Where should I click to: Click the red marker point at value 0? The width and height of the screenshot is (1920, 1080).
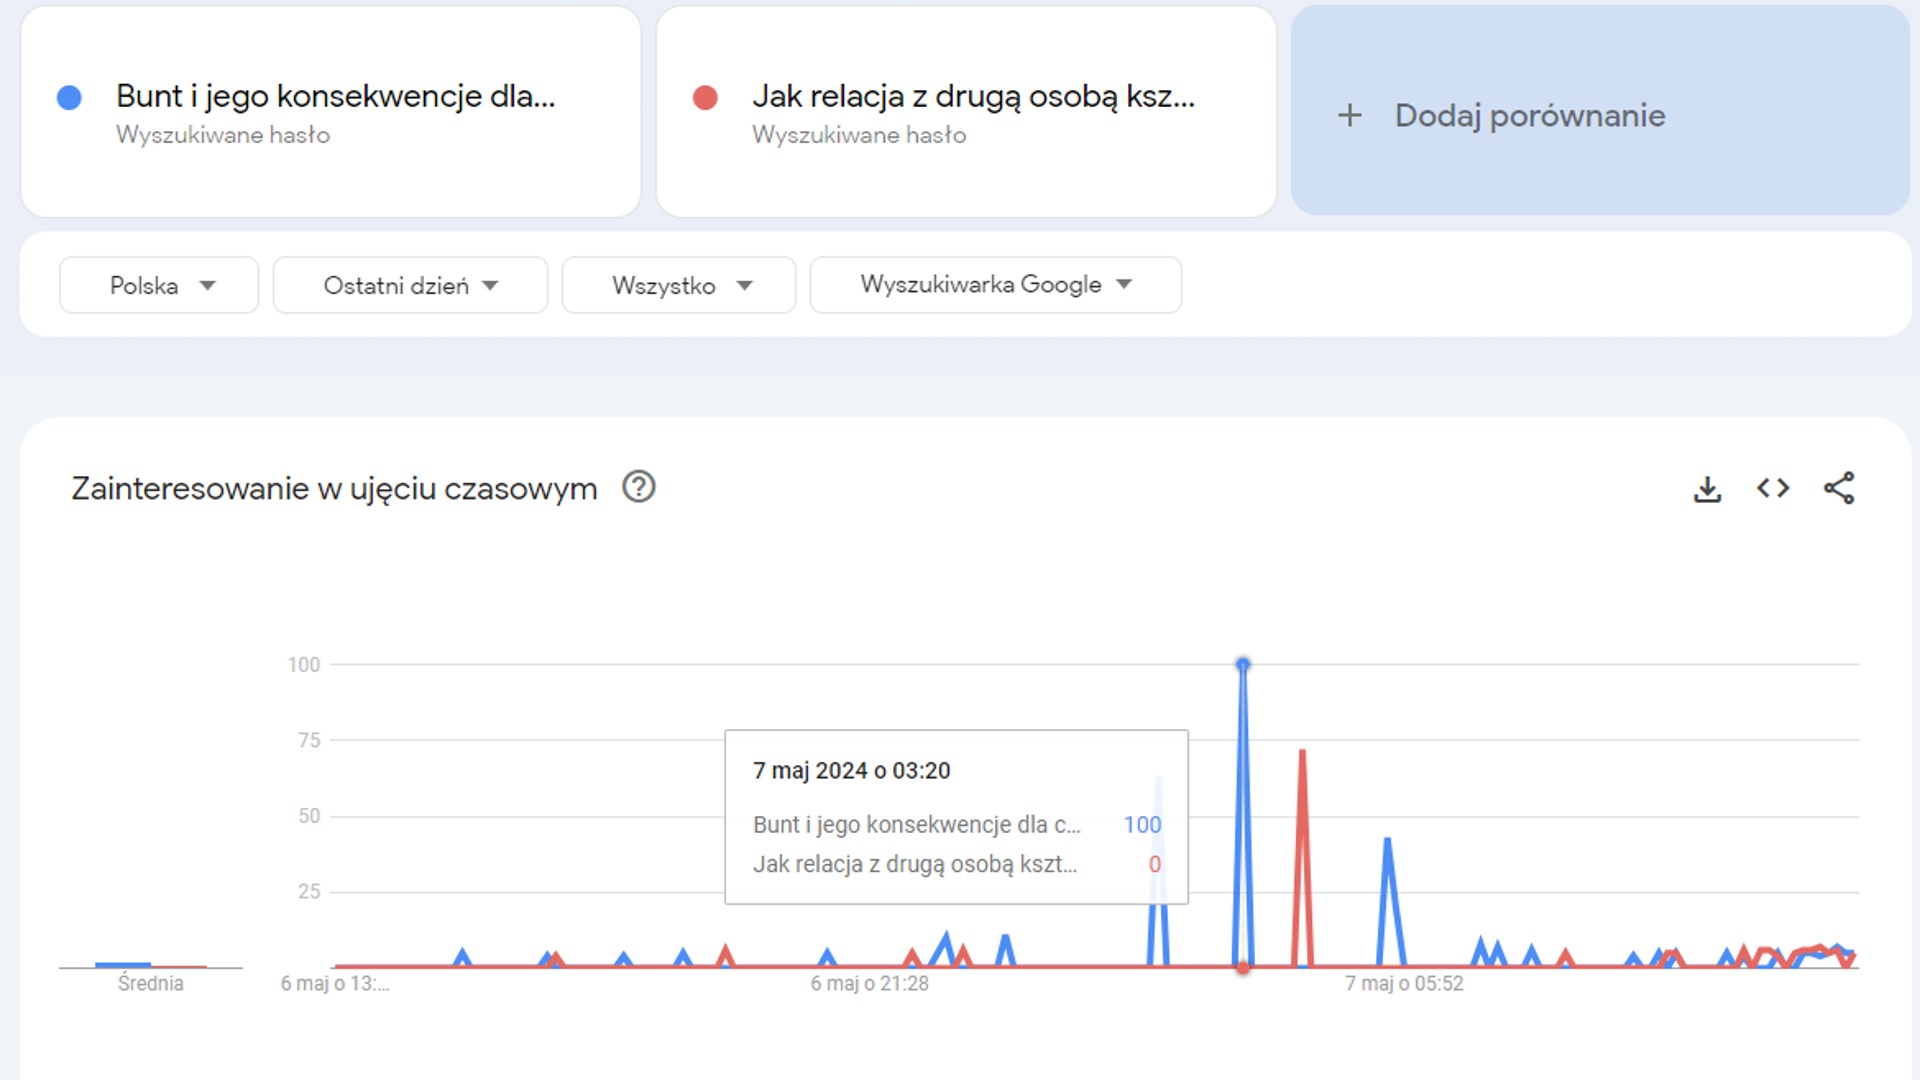pyautogui.click(x=1243, y=967)
